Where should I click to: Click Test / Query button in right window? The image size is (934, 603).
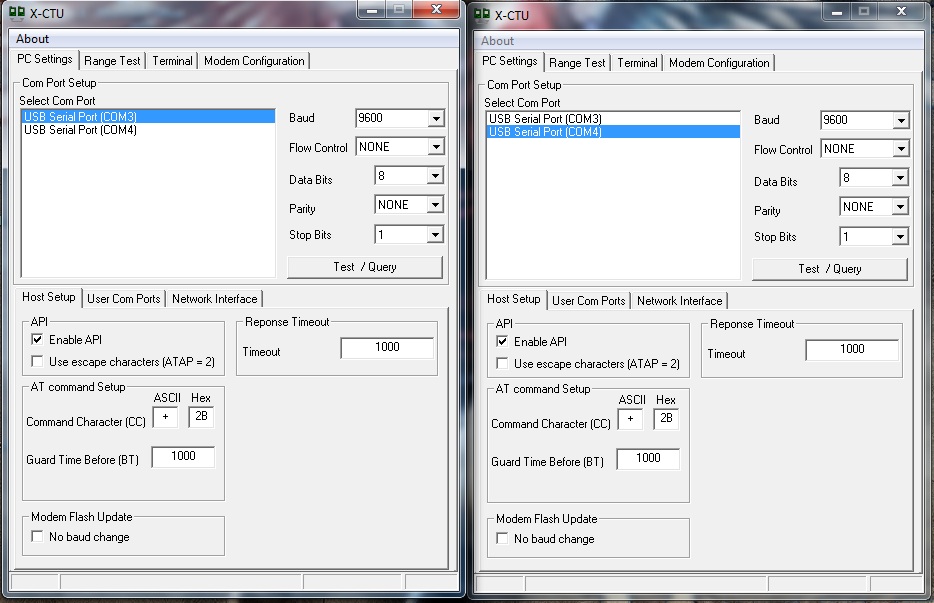point(830,269)
